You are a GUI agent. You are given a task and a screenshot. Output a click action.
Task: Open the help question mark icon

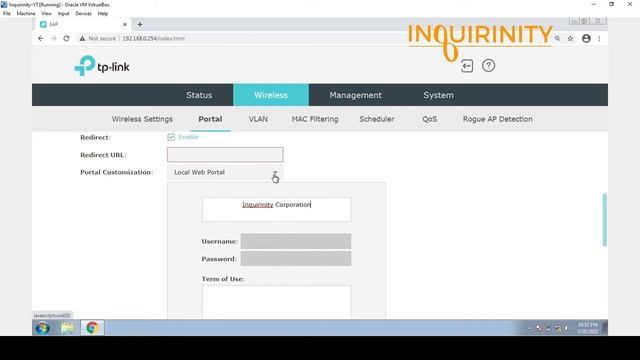(488, 66)
